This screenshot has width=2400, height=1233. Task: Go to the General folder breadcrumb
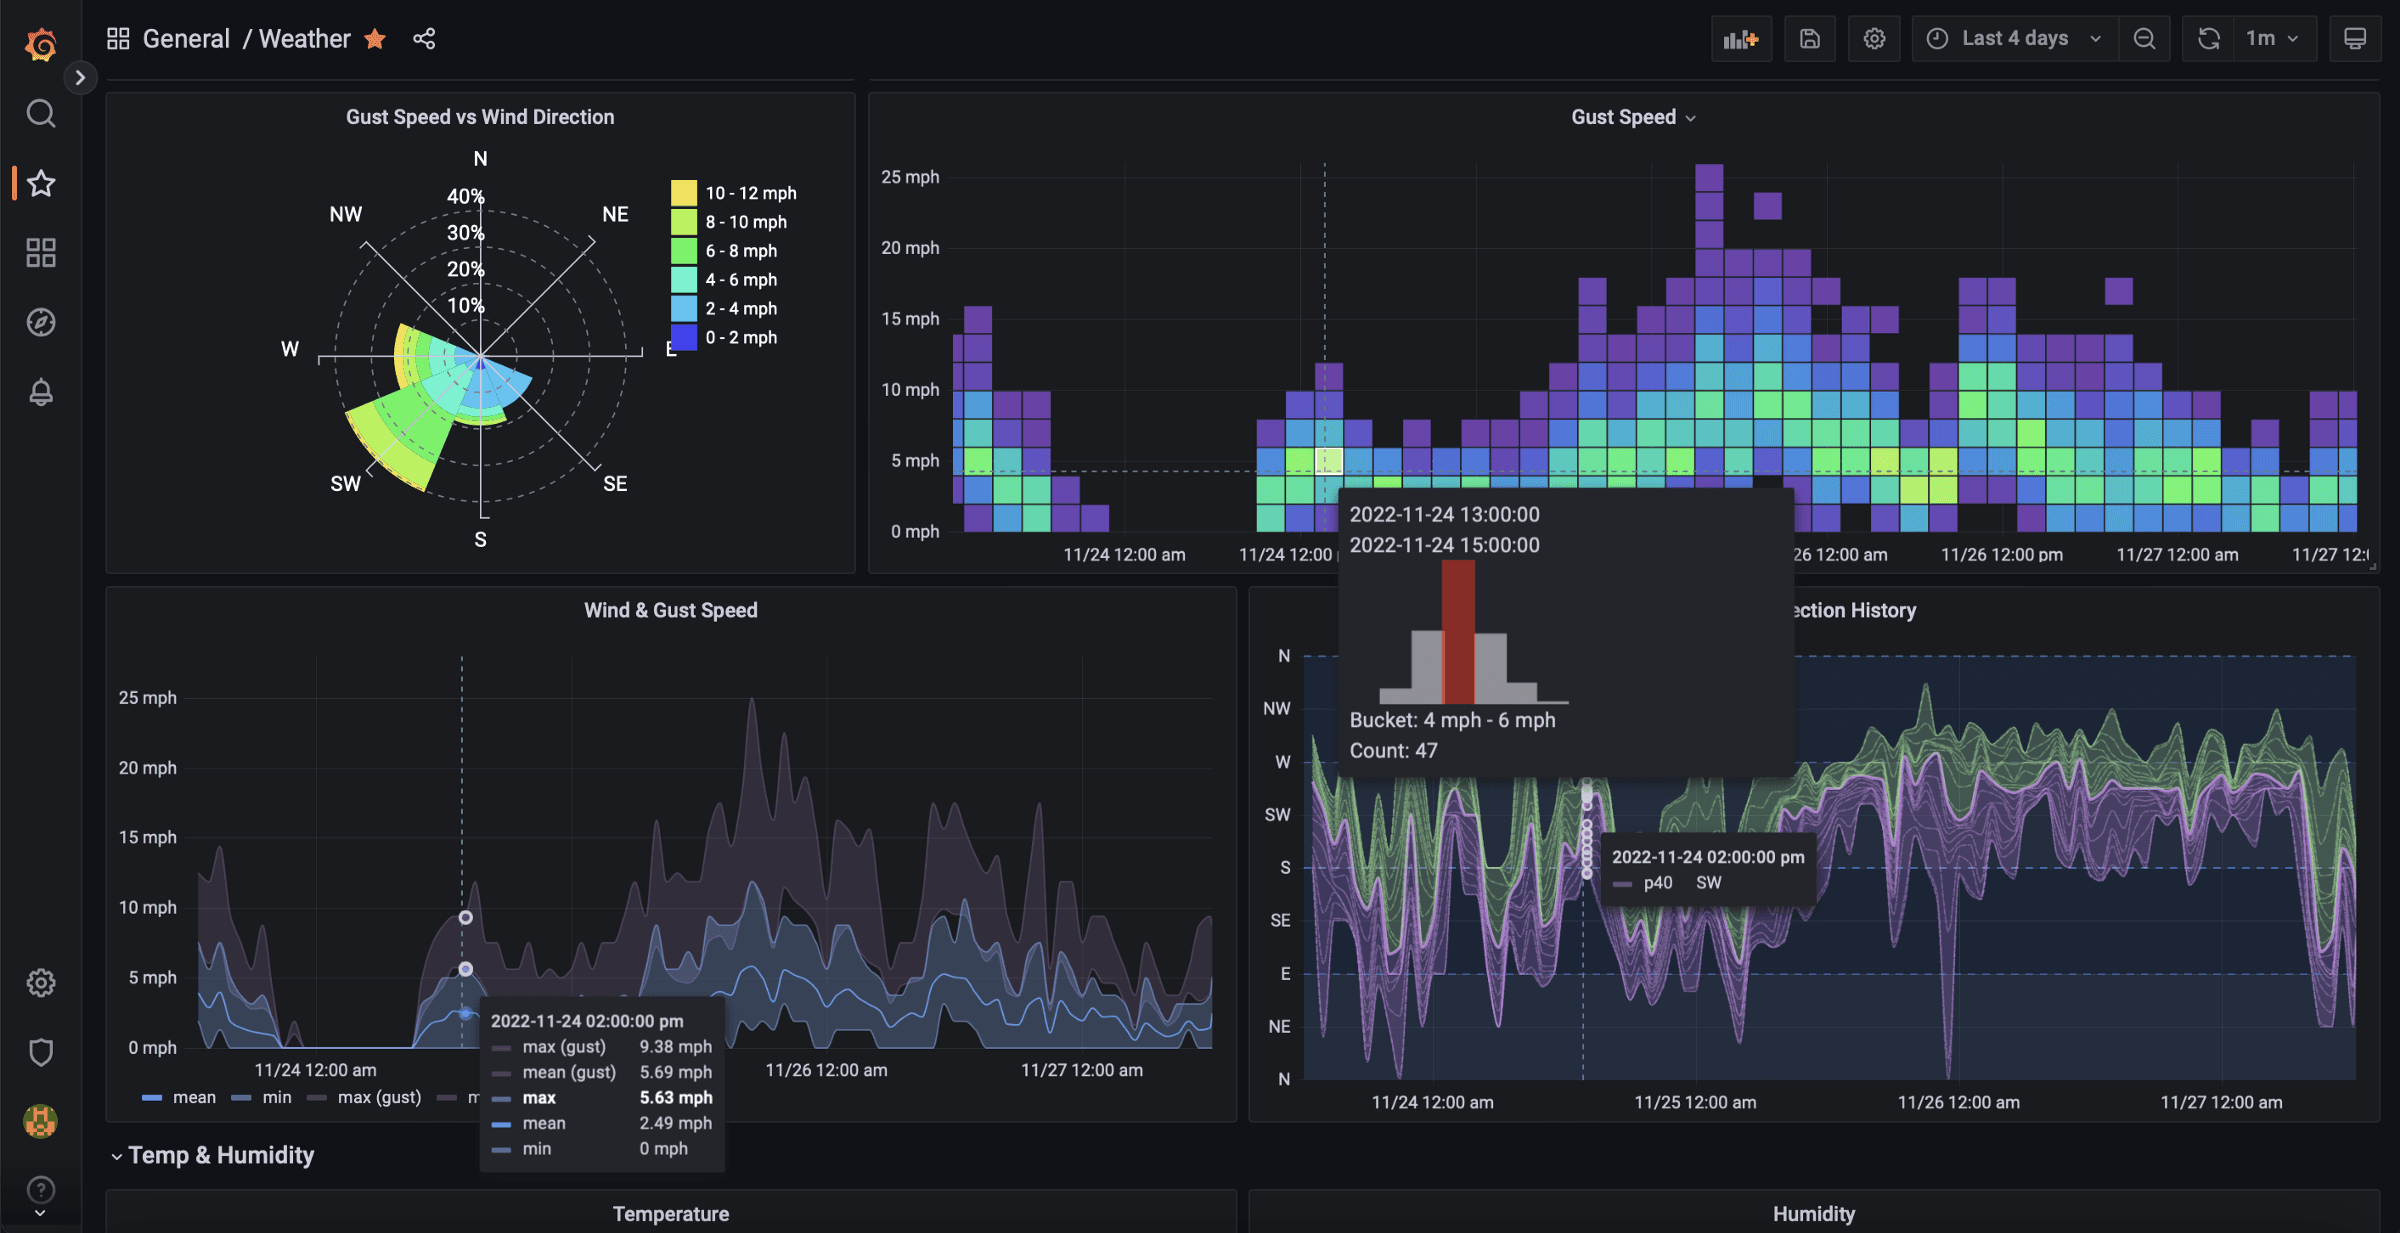click(186, 39)
